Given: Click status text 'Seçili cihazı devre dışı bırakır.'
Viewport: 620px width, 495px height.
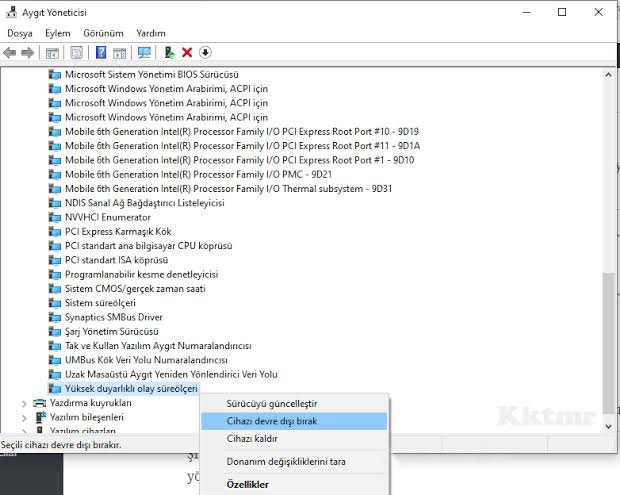Looking at the screenshot, I should (x=61, y=445).
